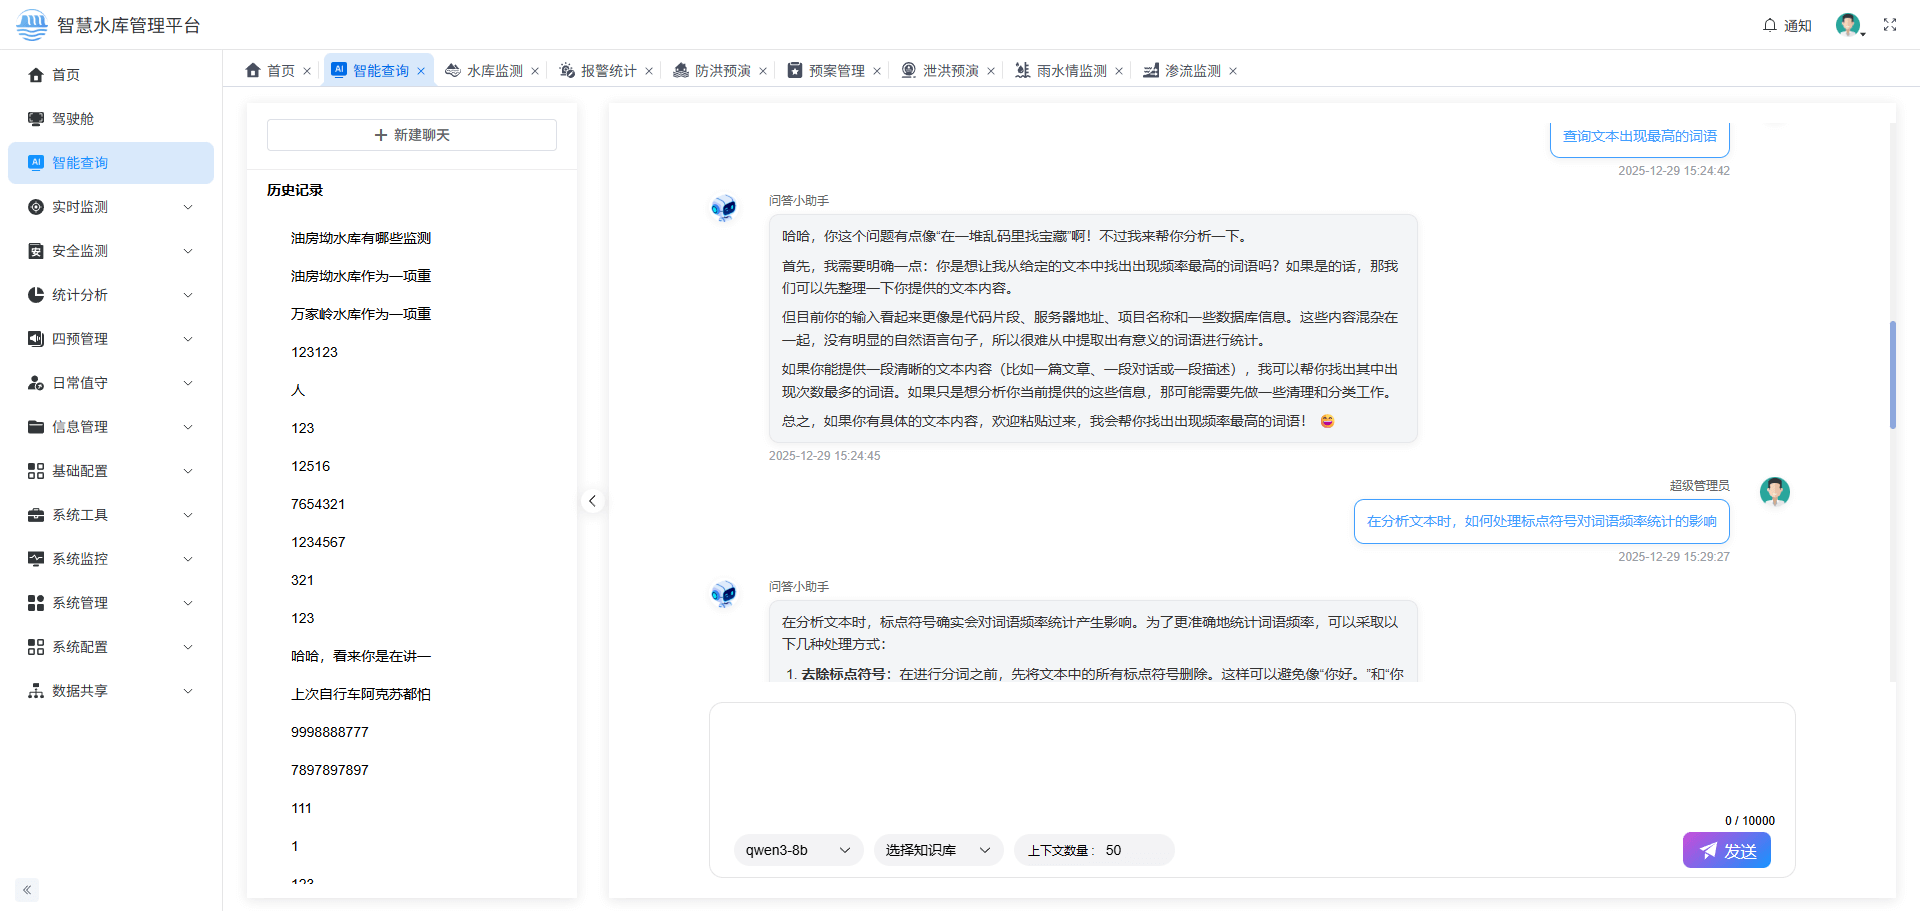
Task: Toggle fullscreen with the top-right icon
Action: click(x=1890, y=25)
